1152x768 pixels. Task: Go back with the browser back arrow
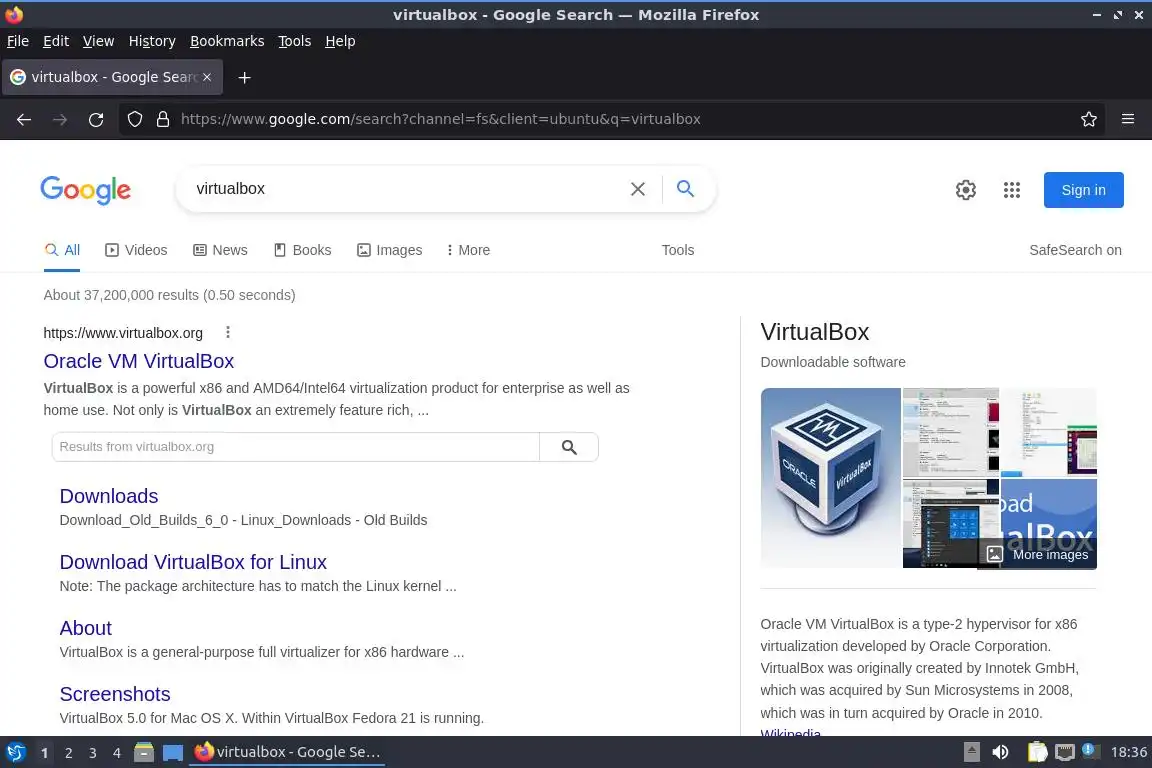(x=24, y=119)
